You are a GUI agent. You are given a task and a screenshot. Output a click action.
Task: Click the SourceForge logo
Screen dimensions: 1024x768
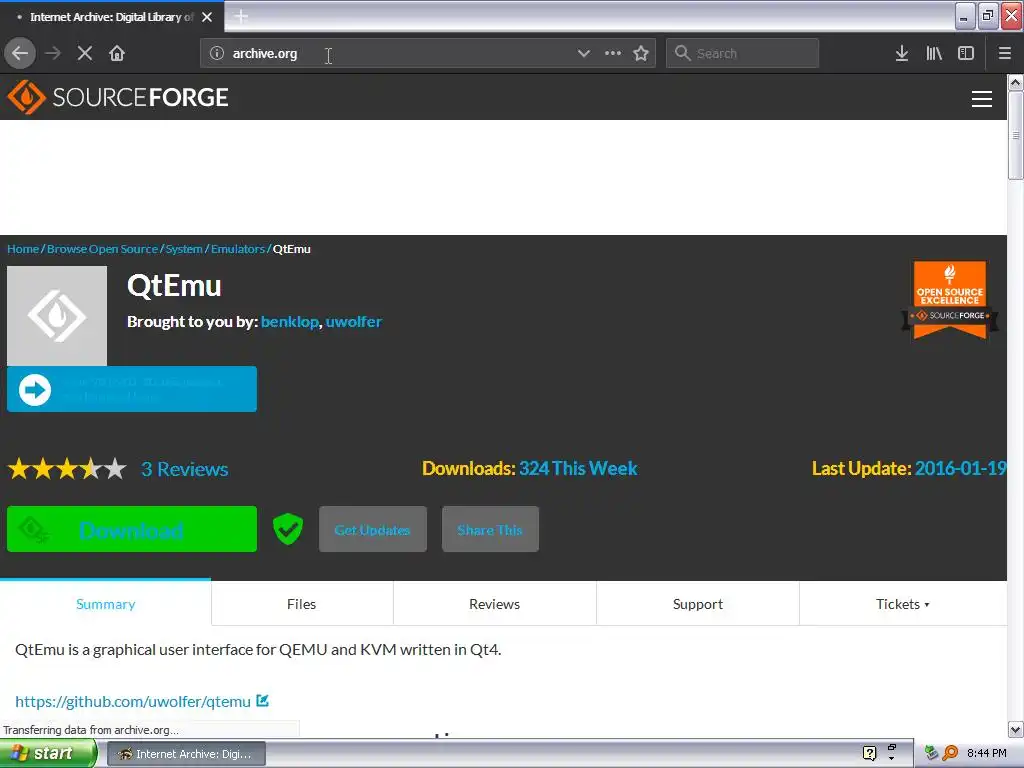118,97
